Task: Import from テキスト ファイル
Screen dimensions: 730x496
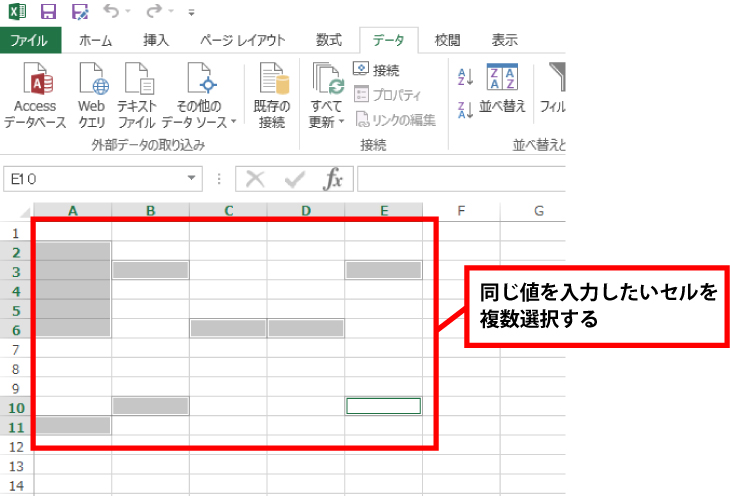Action: pyautogui.click(x=136, y=96)
